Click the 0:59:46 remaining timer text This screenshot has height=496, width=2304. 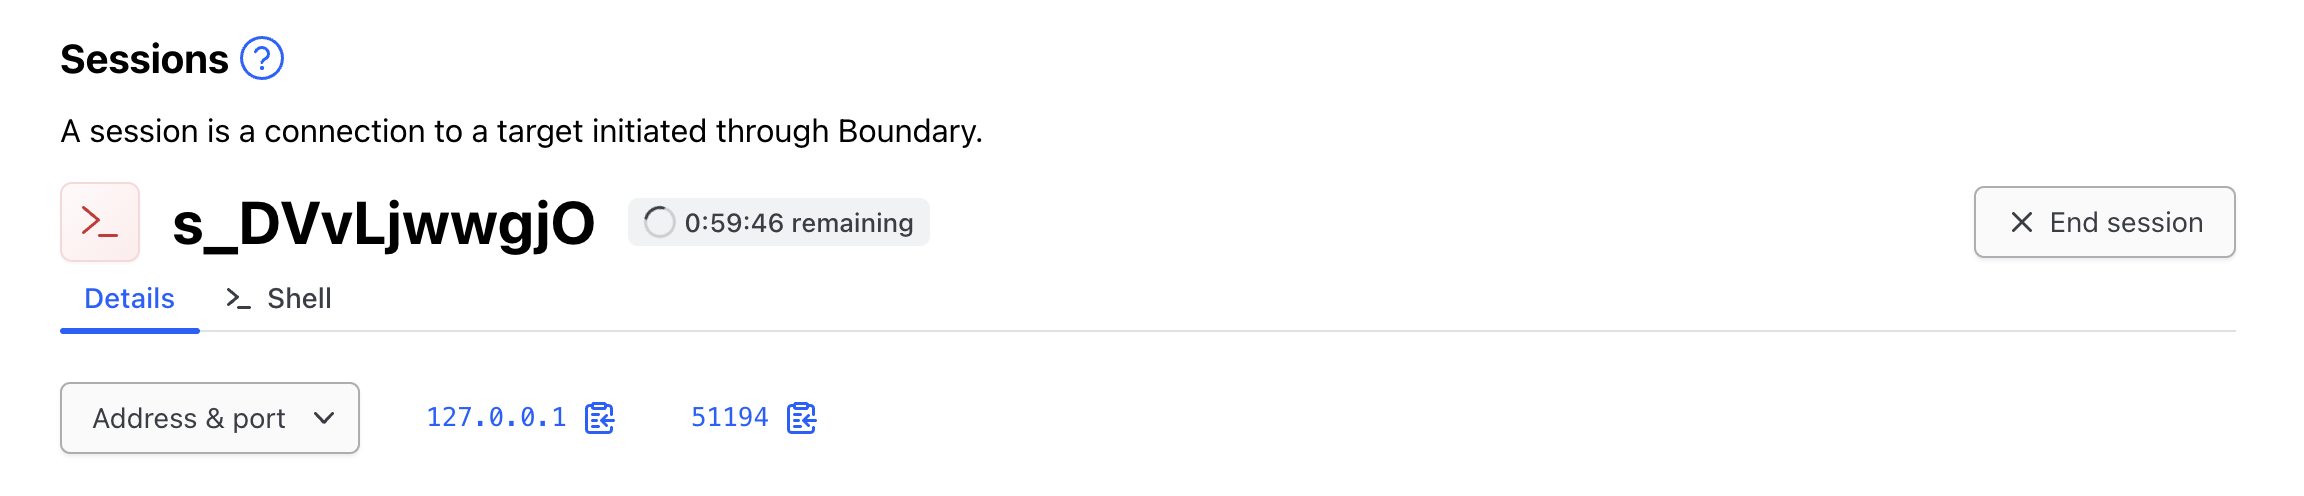click(x=798, y=223)
